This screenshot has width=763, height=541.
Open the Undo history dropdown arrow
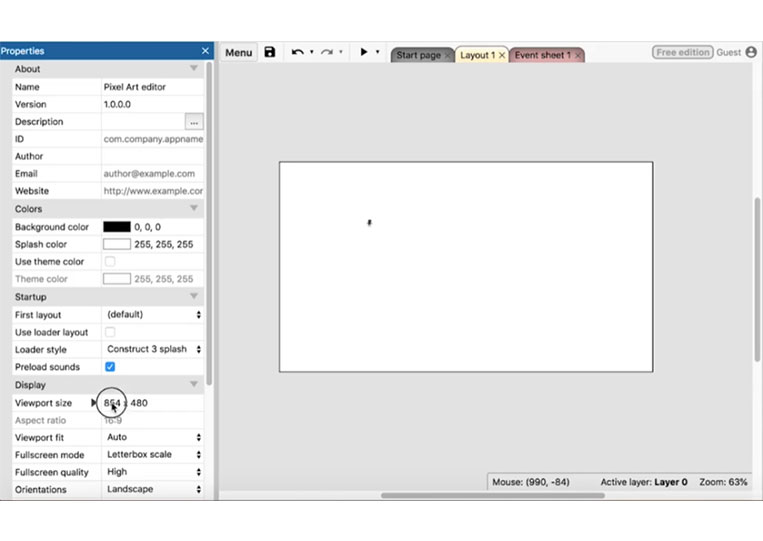point(312,52)
